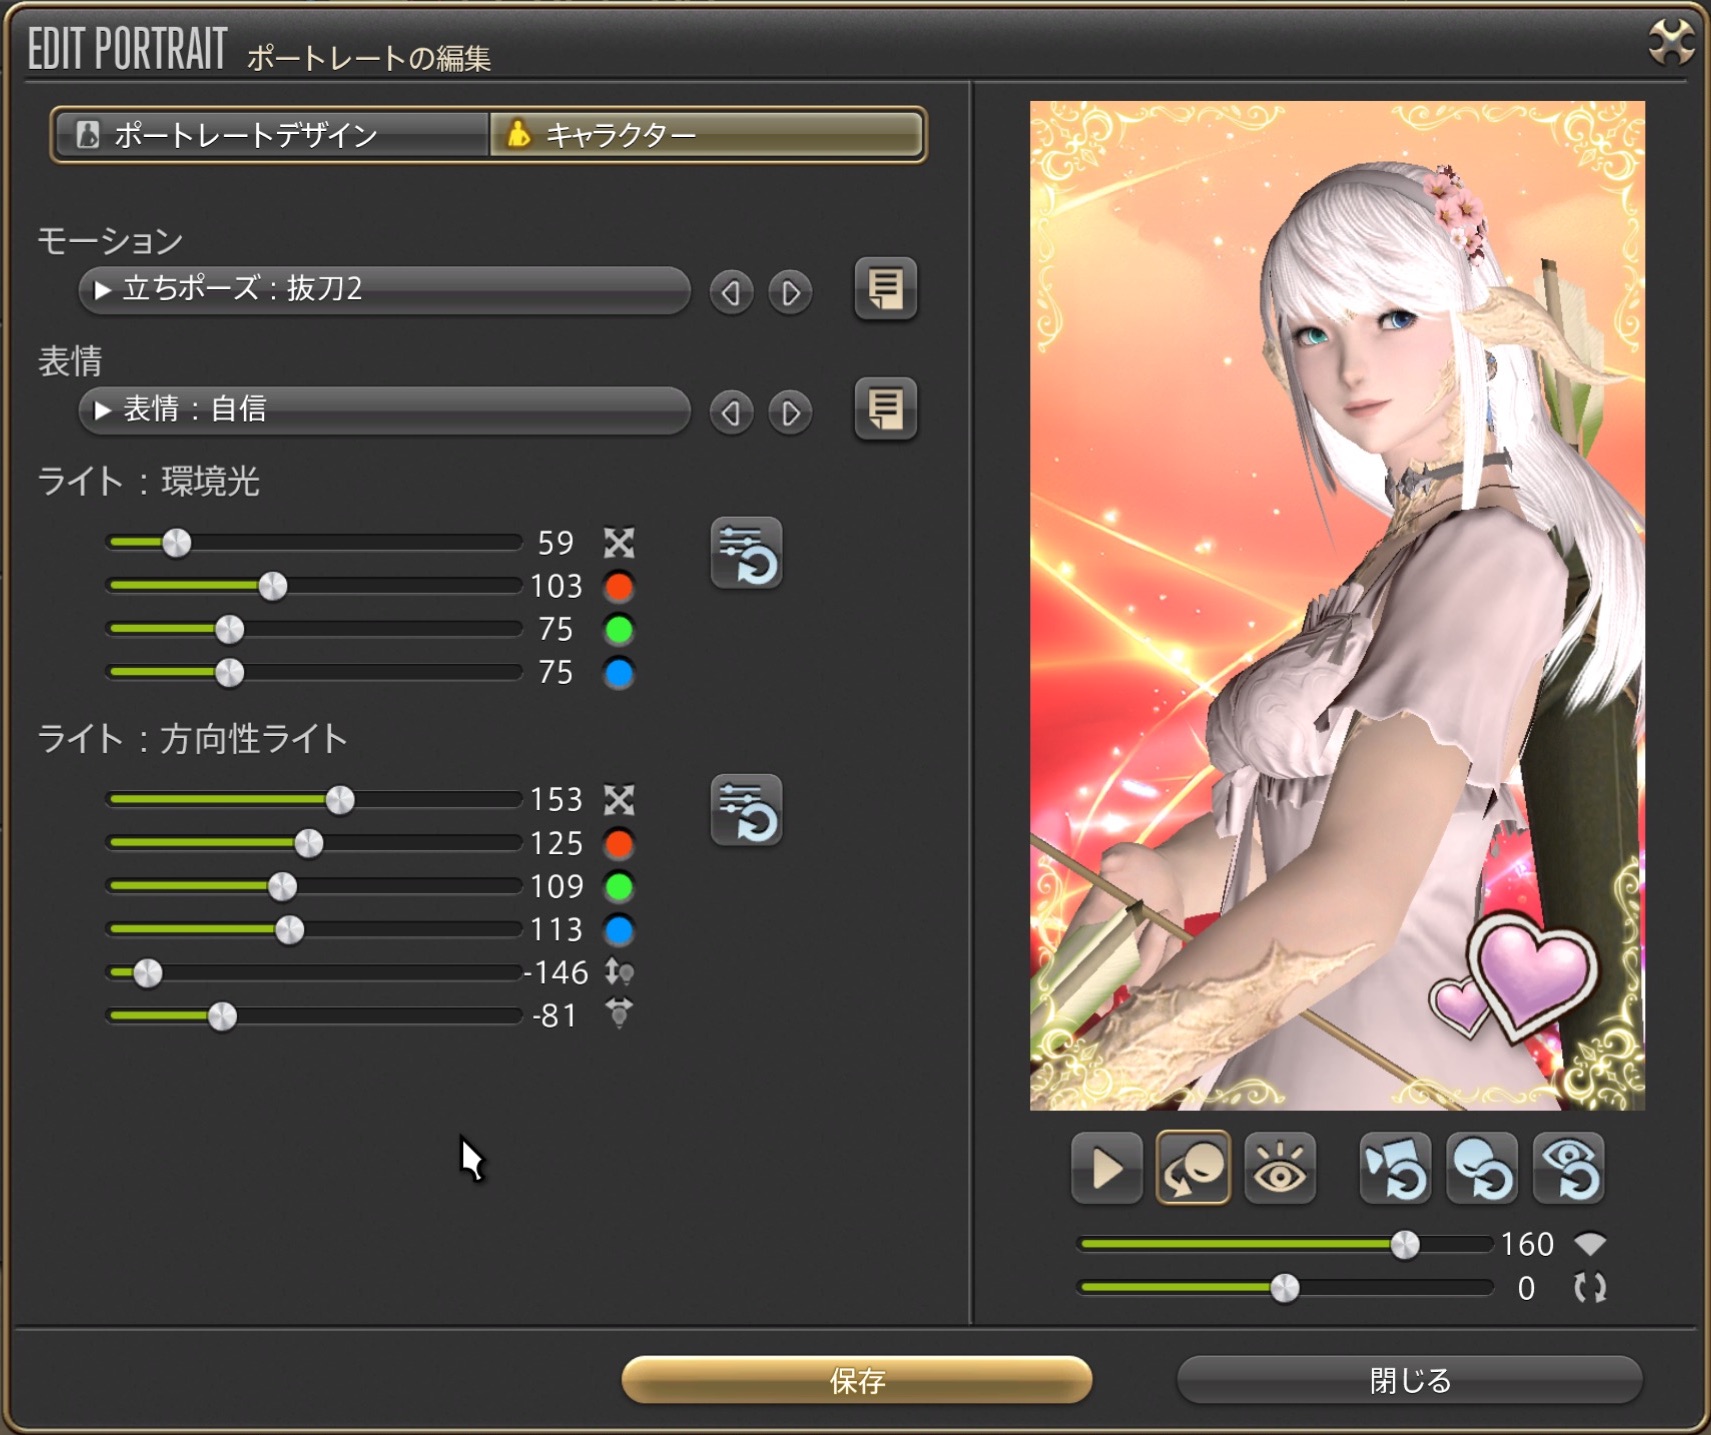
Task: Click the character portrait preview
Action: [1337, 605]
